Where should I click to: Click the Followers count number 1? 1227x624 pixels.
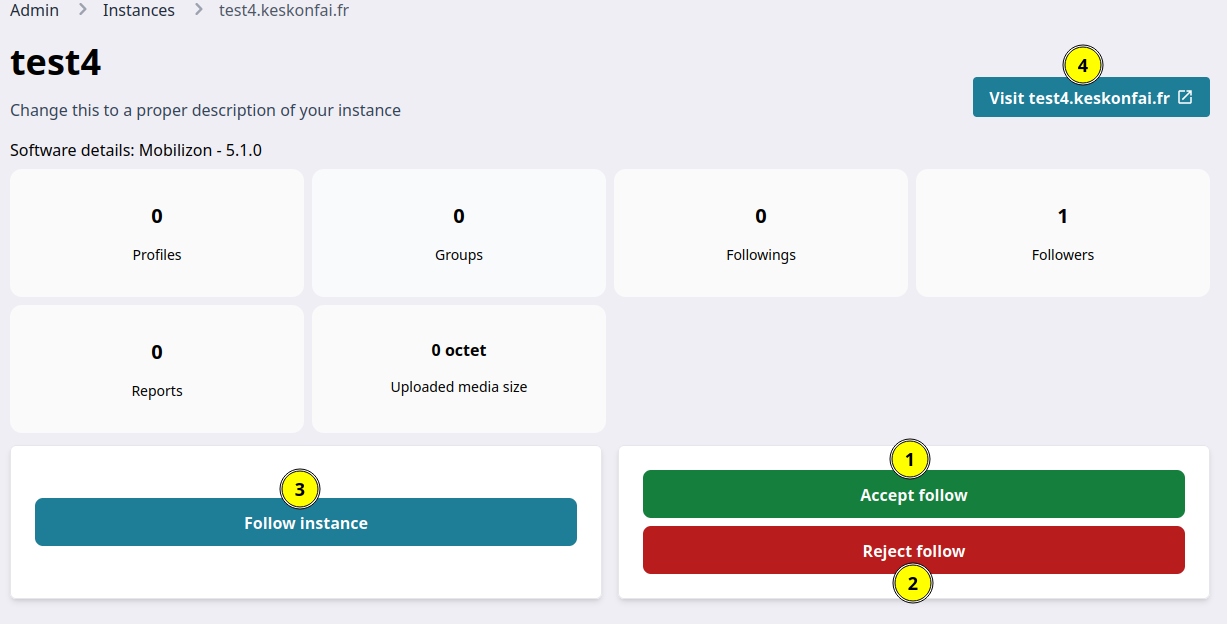click(1063, 216)
